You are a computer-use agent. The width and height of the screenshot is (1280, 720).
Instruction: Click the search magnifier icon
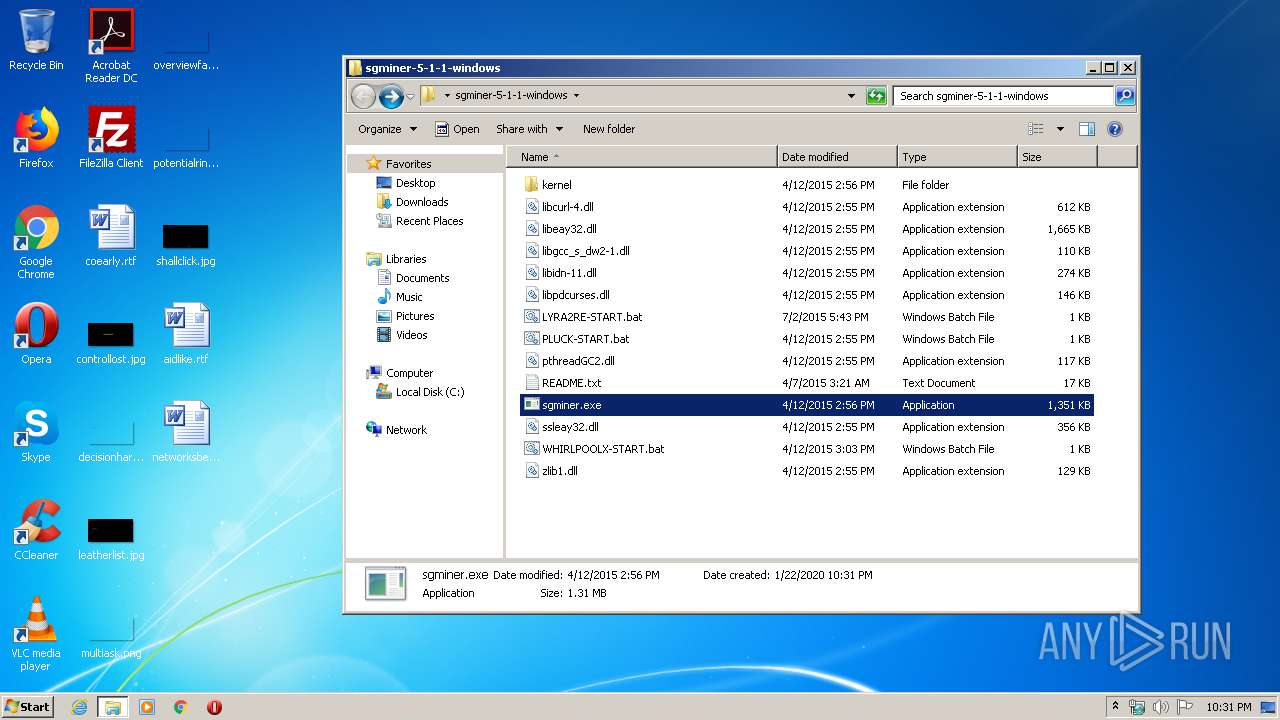1125,96
